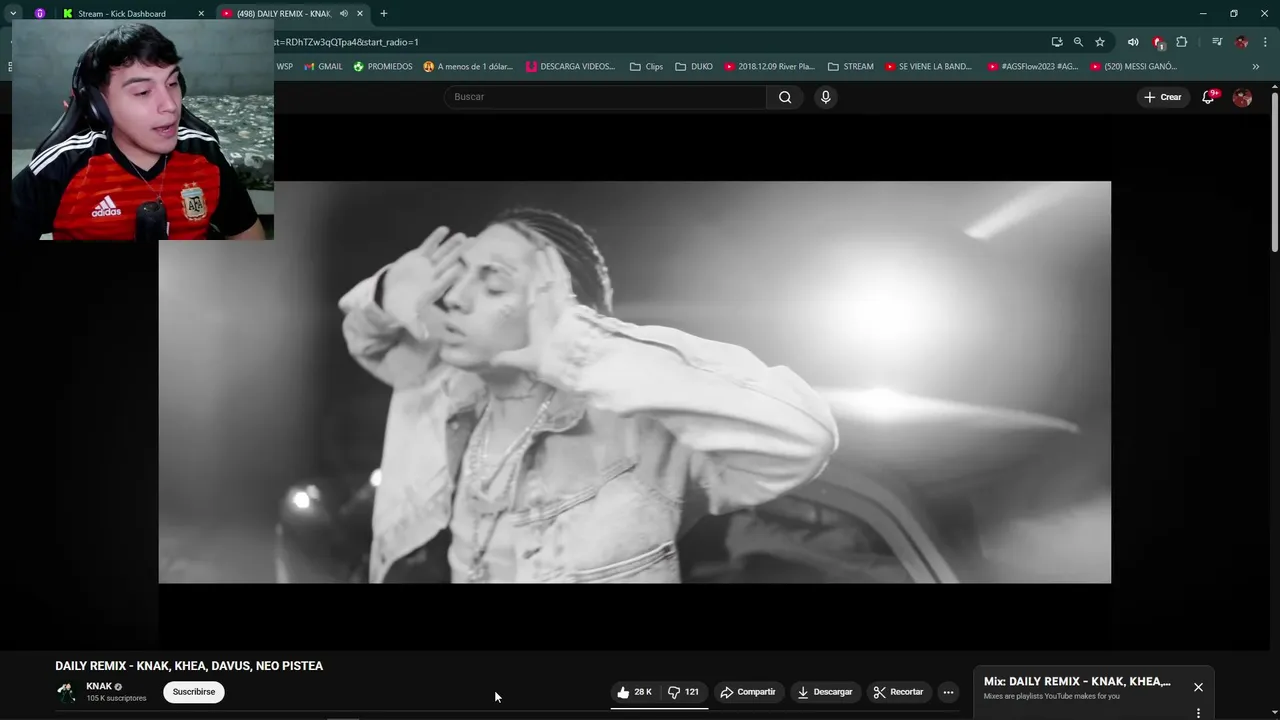Click video title DAILY REMIX text

click(x=189, y=666)
